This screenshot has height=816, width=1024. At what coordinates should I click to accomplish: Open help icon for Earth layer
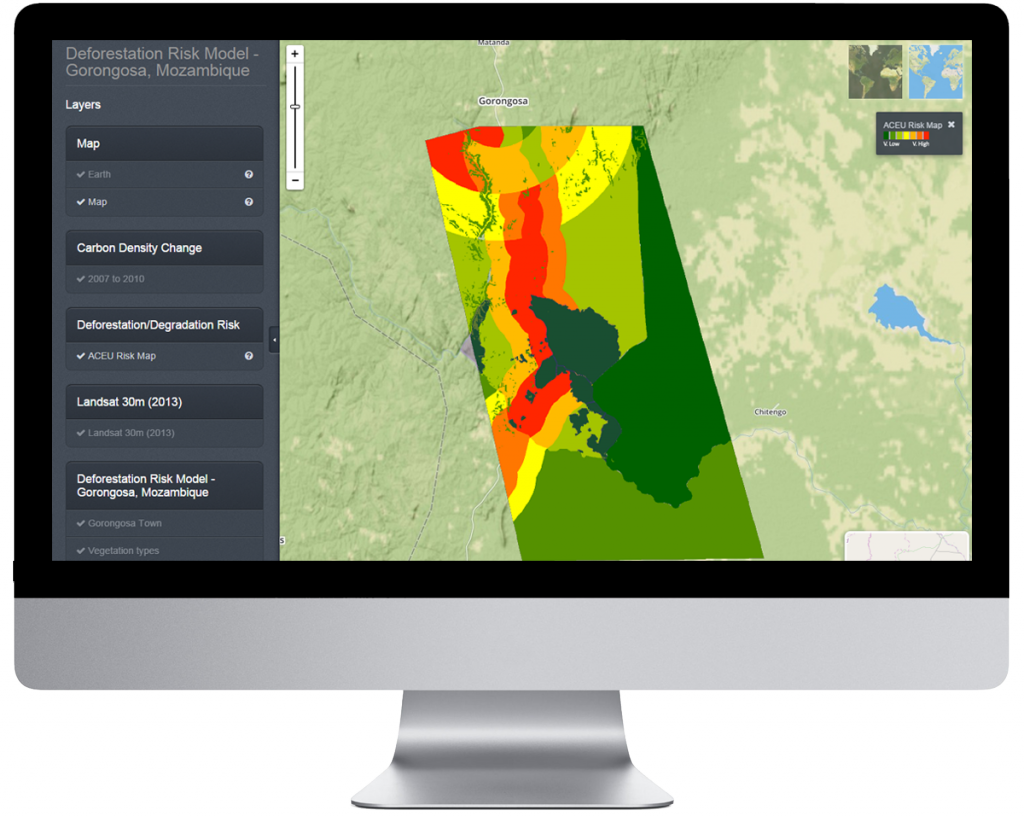[249, 174]
